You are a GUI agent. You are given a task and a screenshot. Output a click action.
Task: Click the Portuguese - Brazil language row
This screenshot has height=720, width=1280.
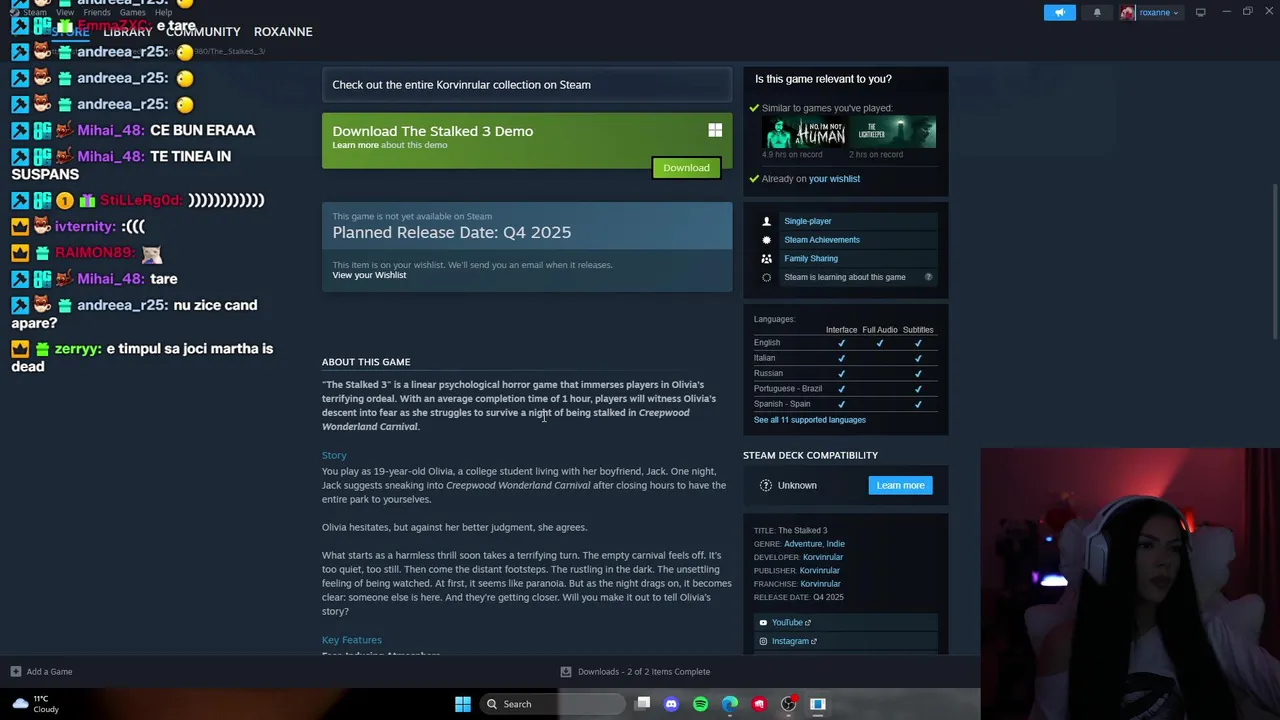tap(845, 389)
